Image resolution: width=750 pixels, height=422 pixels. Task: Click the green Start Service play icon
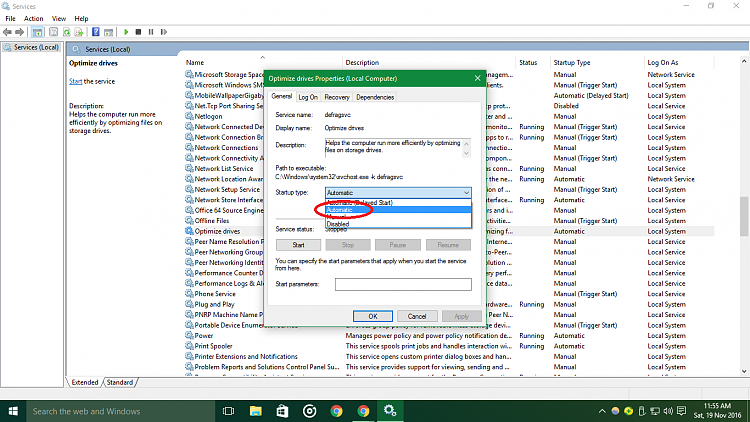(126, 32)
